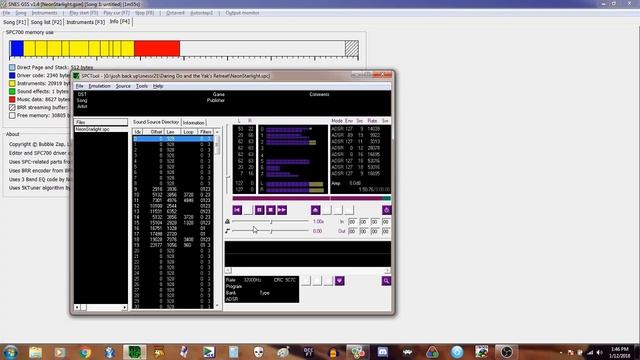Pause playback in SPCTool
Screen dimensions: 640x360
point(259,210)
